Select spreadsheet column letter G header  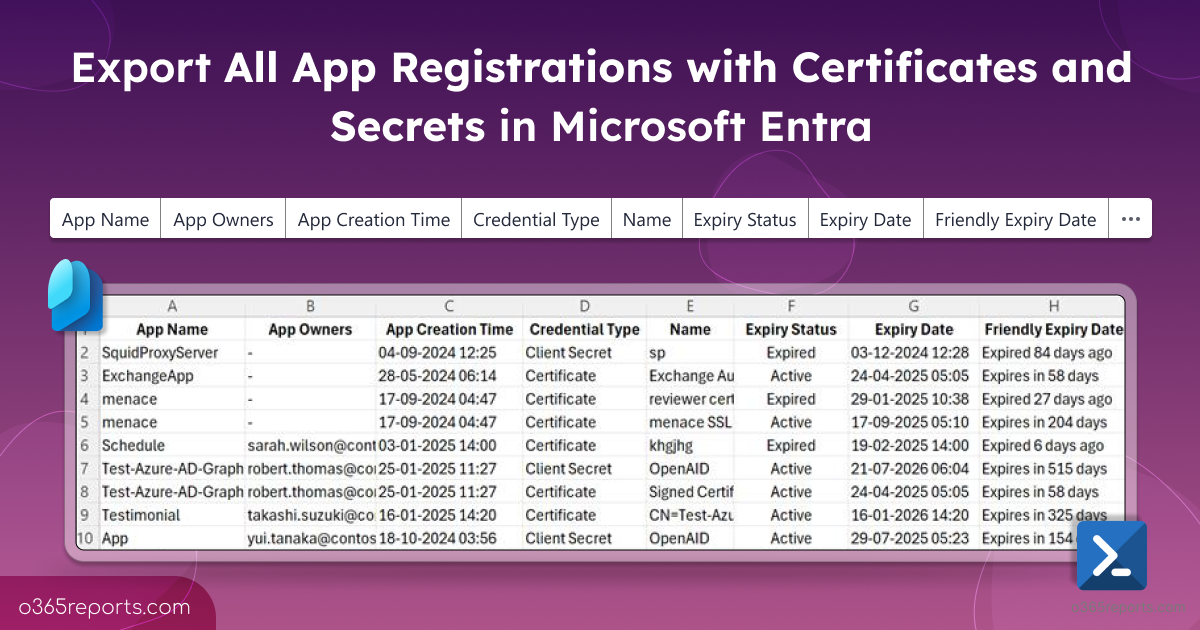[x=913, y=306]
